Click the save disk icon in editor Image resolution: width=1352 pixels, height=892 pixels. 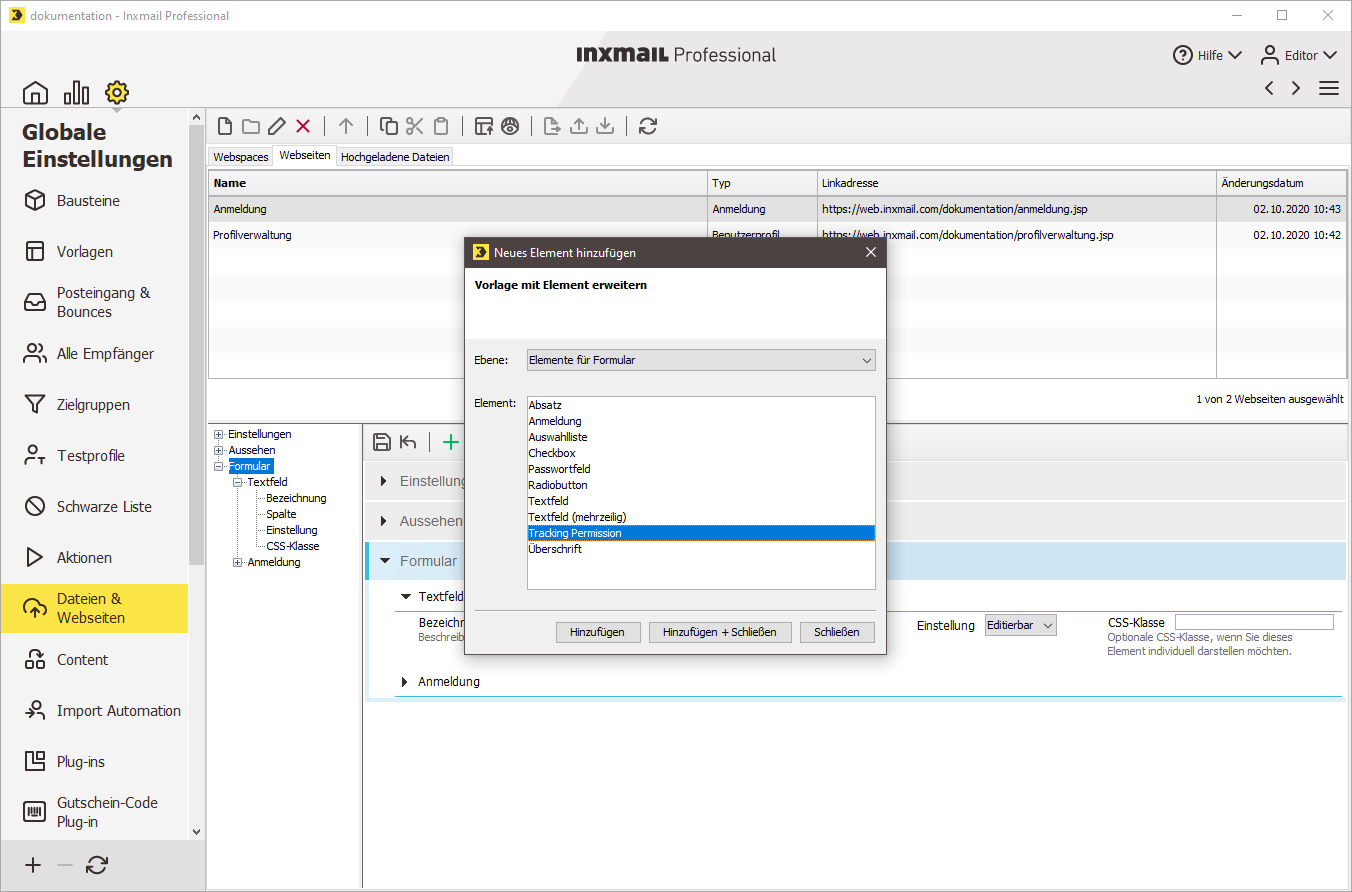coord(381,442)
